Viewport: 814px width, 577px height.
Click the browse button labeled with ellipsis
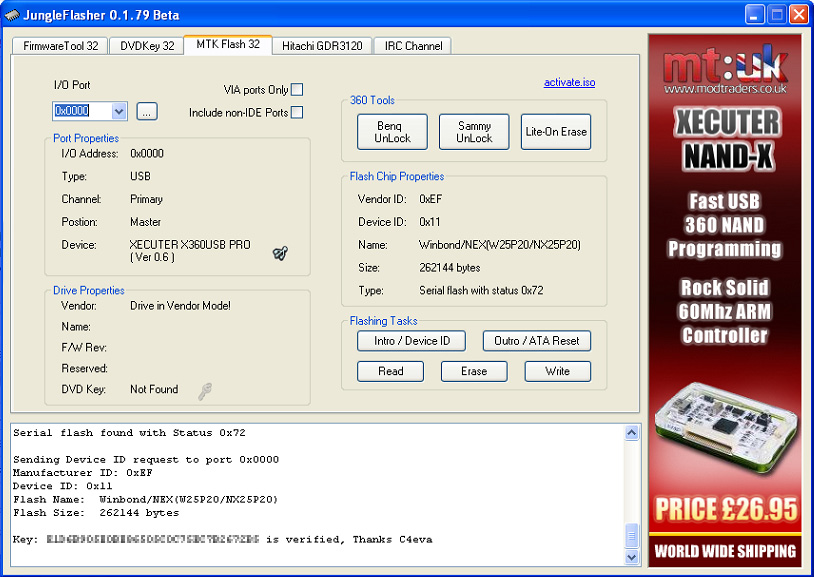tap(147, 111)
